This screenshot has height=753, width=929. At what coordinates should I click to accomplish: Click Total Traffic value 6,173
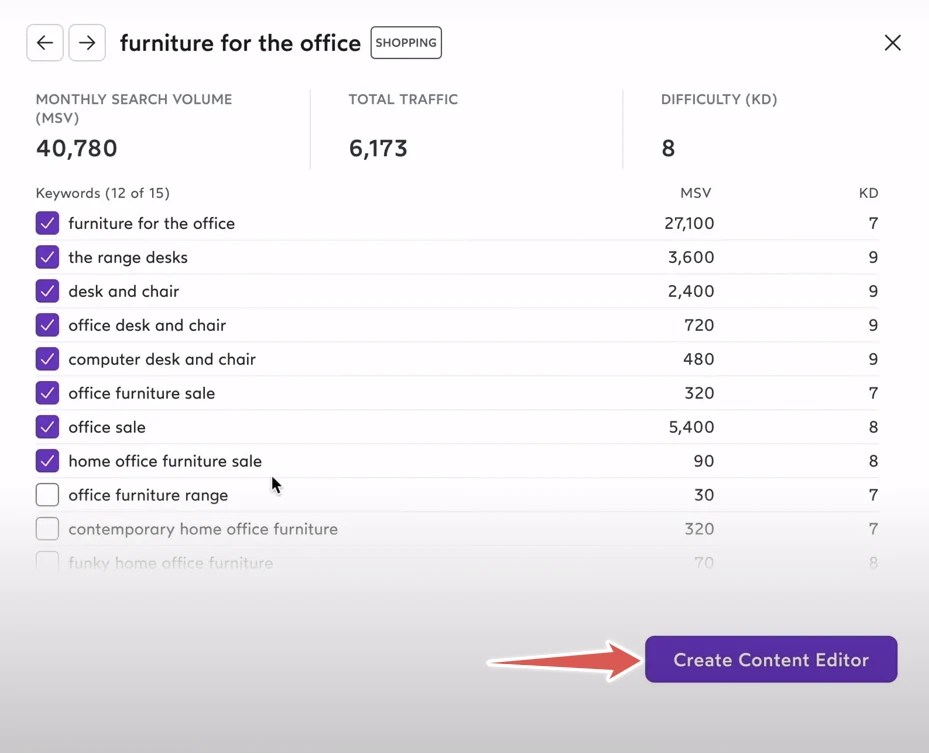[x=378, y=148]
